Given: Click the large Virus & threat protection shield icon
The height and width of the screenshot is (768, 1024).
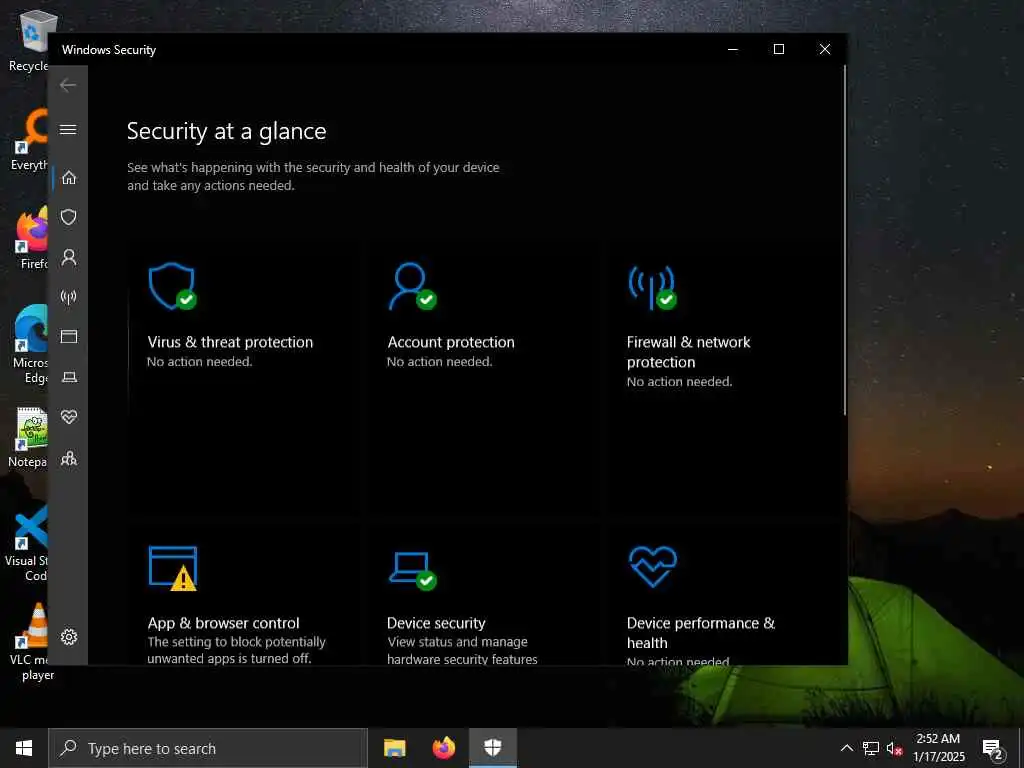Looking at the screenshot, I should pos(172,286).
